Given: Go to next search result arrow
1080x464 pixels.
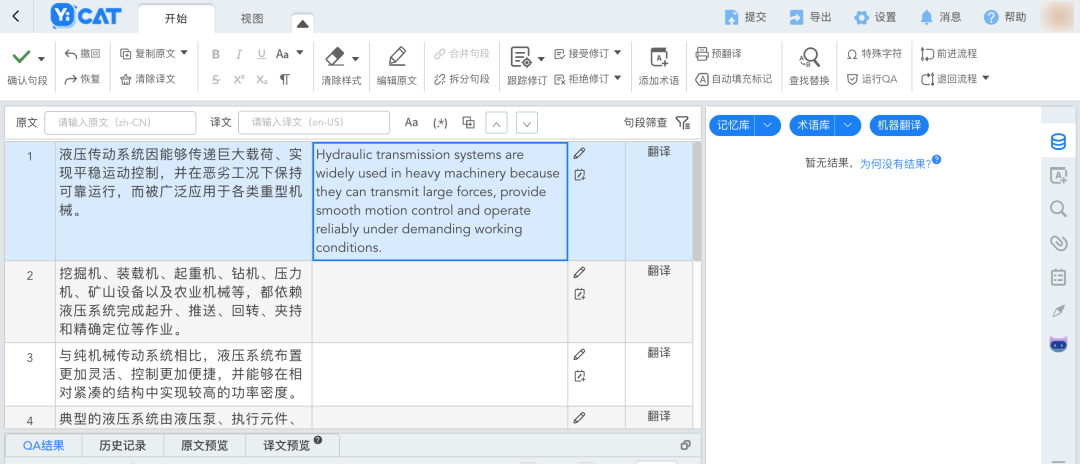Looking at the screenshot, I should [527, 123].
